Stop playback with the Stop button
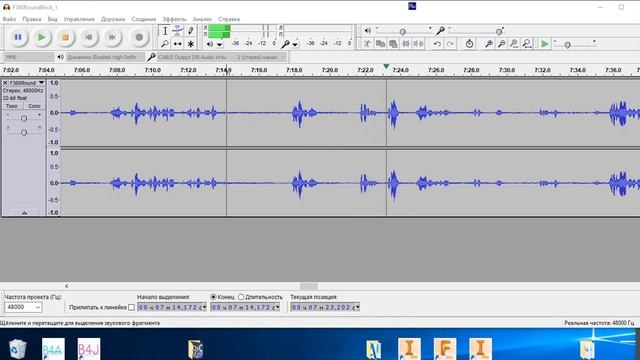640x360 pixels. click(65, 37)
